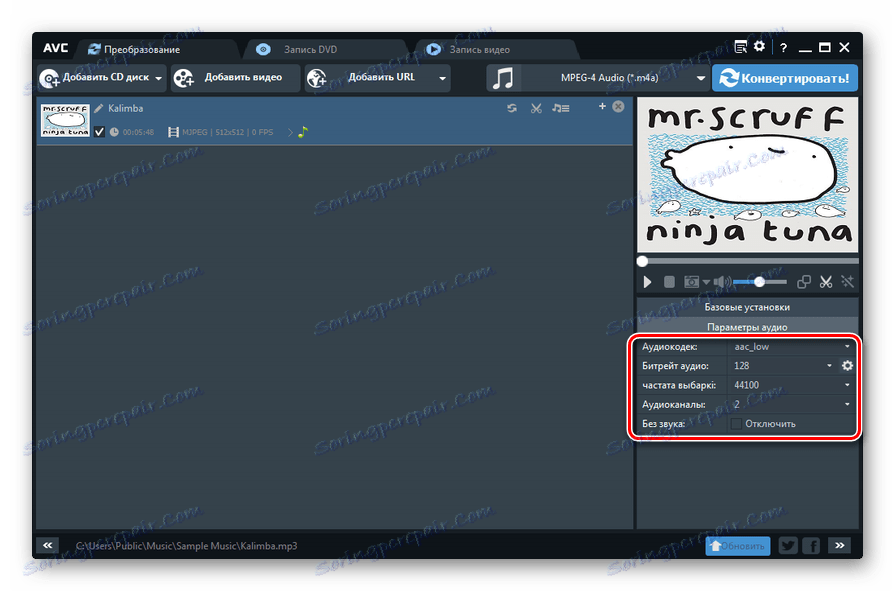
Task: Collapse left with the double-left arrow button
Action: point(47,545)
